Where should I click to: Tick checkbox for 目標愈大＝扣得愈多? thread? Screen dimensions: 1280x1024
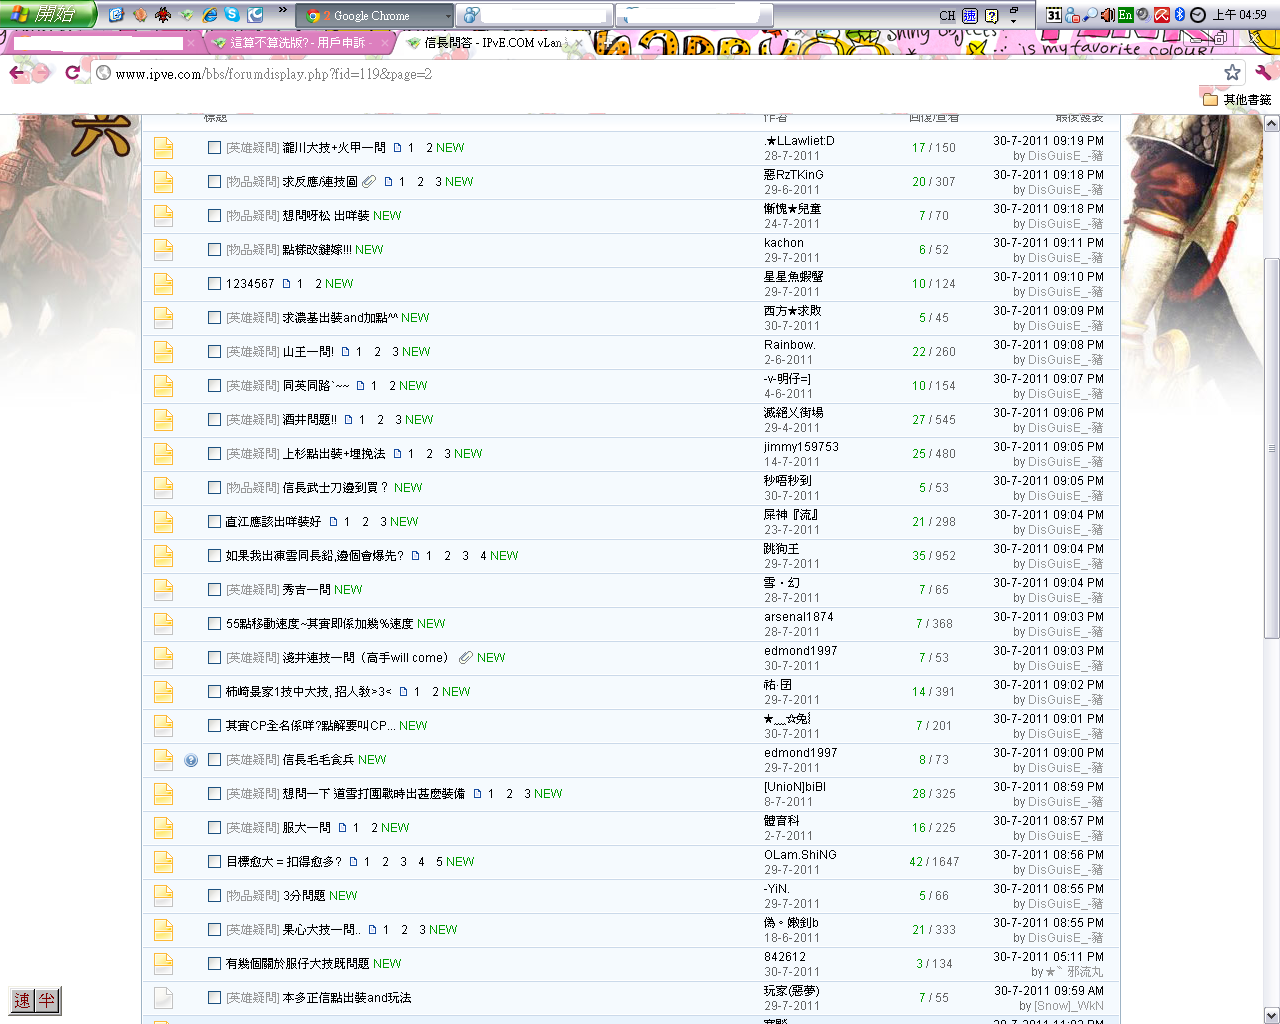[x=214, y=861]
